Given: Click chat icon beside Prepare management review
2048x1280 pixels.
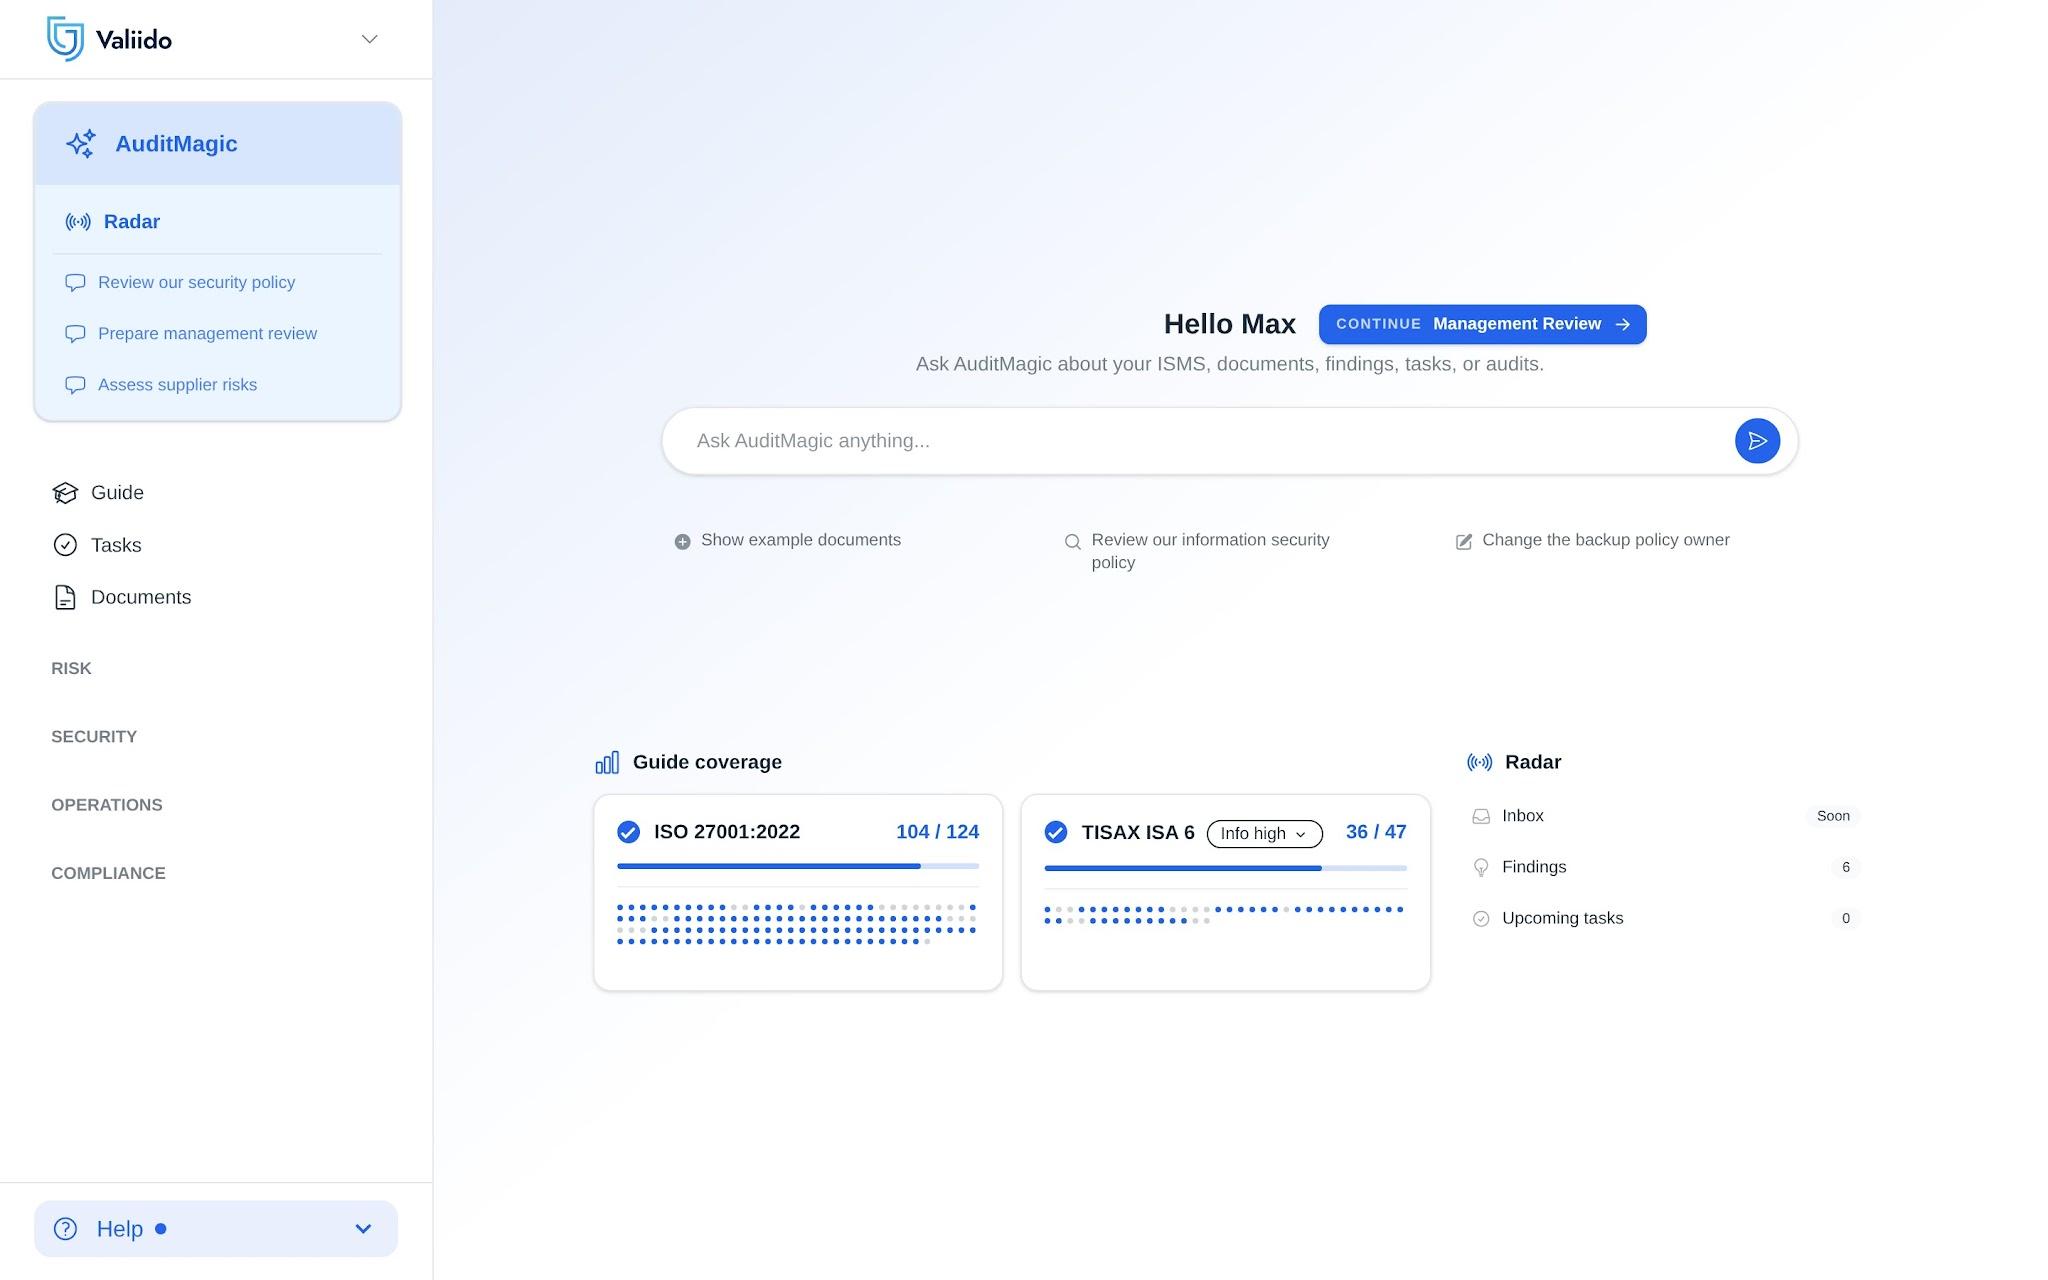Looking at the screenshot, I should 75,334.
